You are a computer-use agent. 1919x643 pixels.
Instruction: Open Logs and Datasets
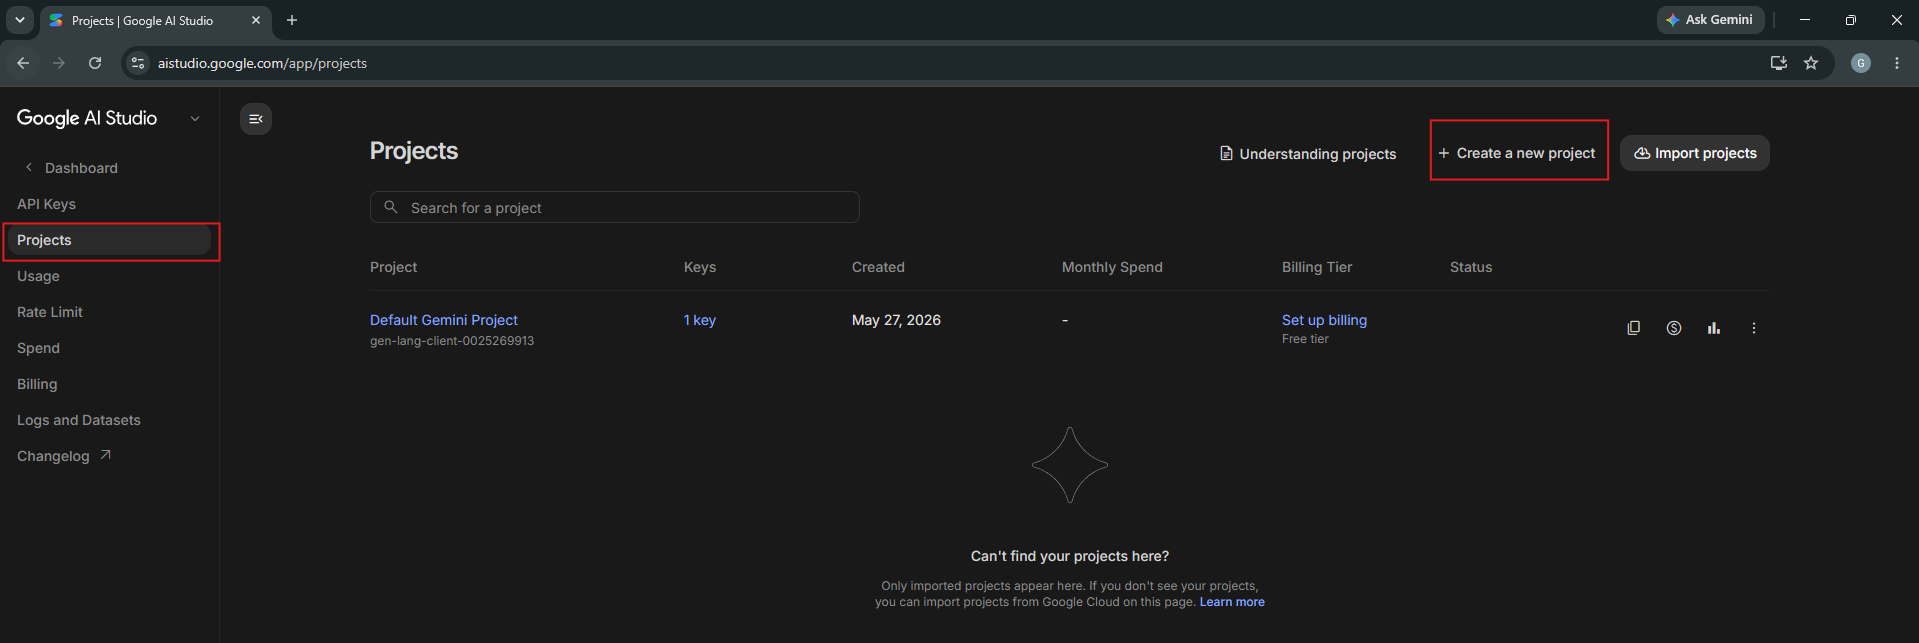tap(79, 420)
